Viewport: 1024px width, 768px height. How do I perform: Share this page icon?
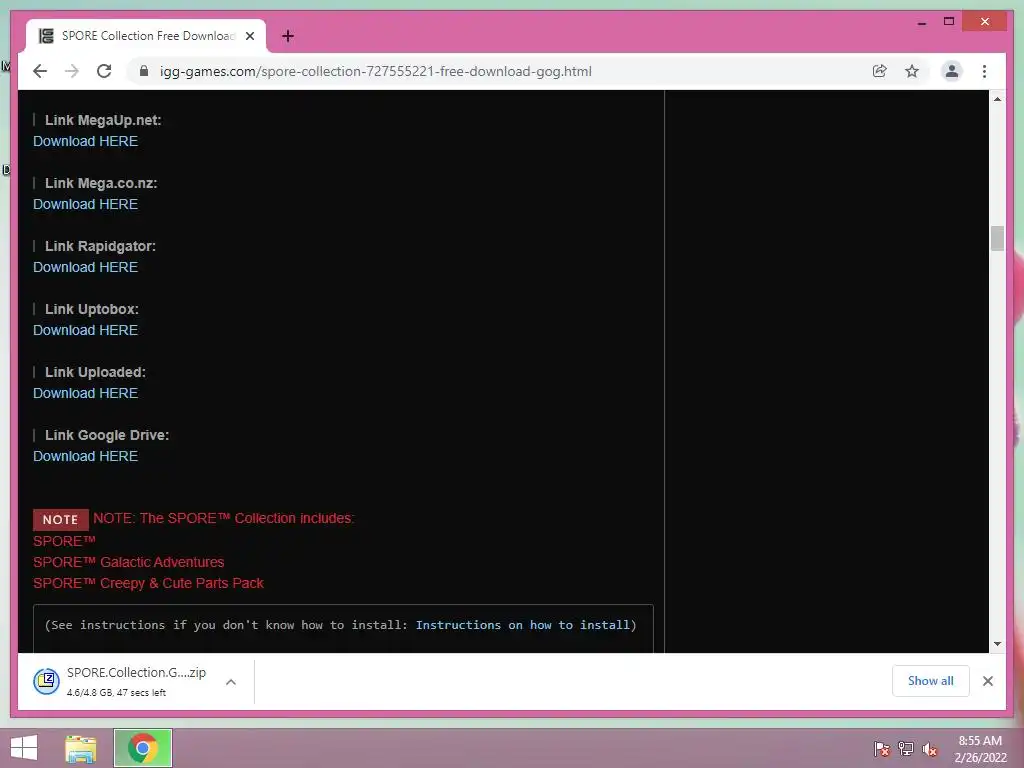point(880,71)
